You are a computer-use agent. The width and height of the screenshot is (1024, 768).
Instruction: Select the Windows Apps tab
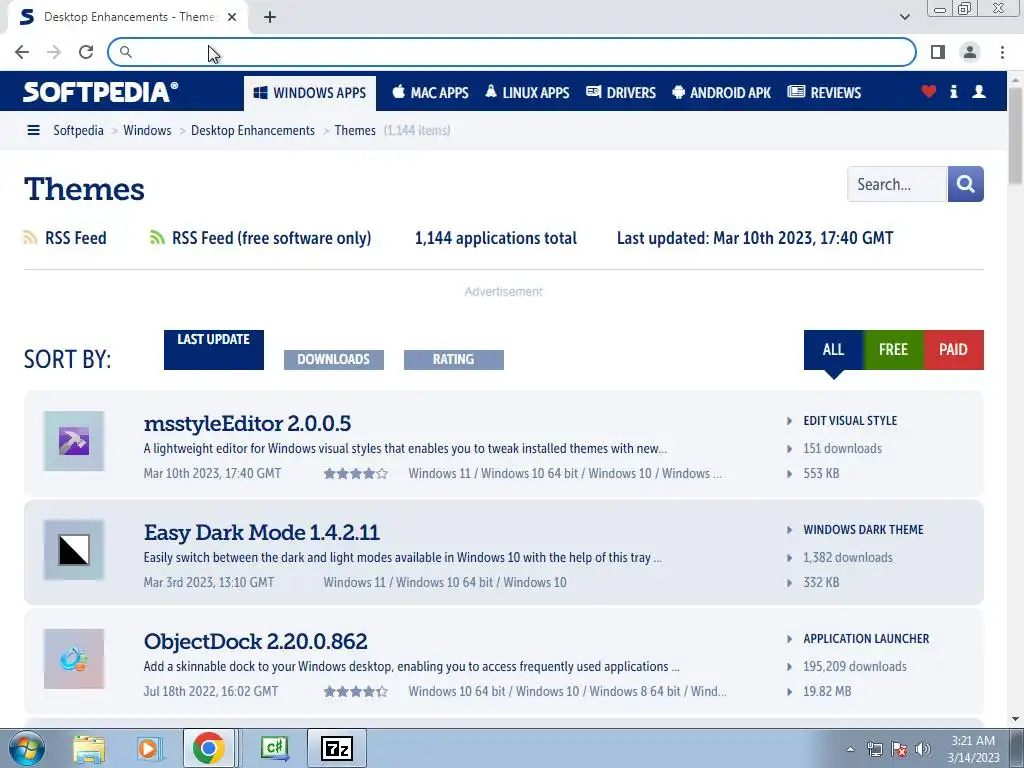[x=310, y=93]
